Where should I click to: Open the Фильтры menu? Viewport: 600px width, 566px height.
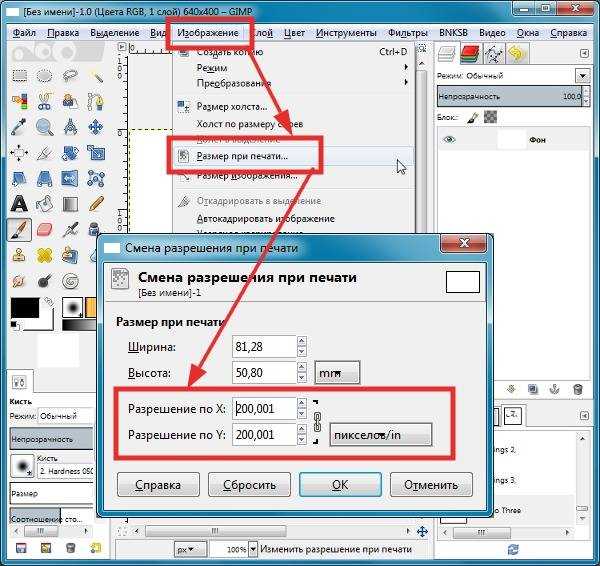[x=407, y=33]
